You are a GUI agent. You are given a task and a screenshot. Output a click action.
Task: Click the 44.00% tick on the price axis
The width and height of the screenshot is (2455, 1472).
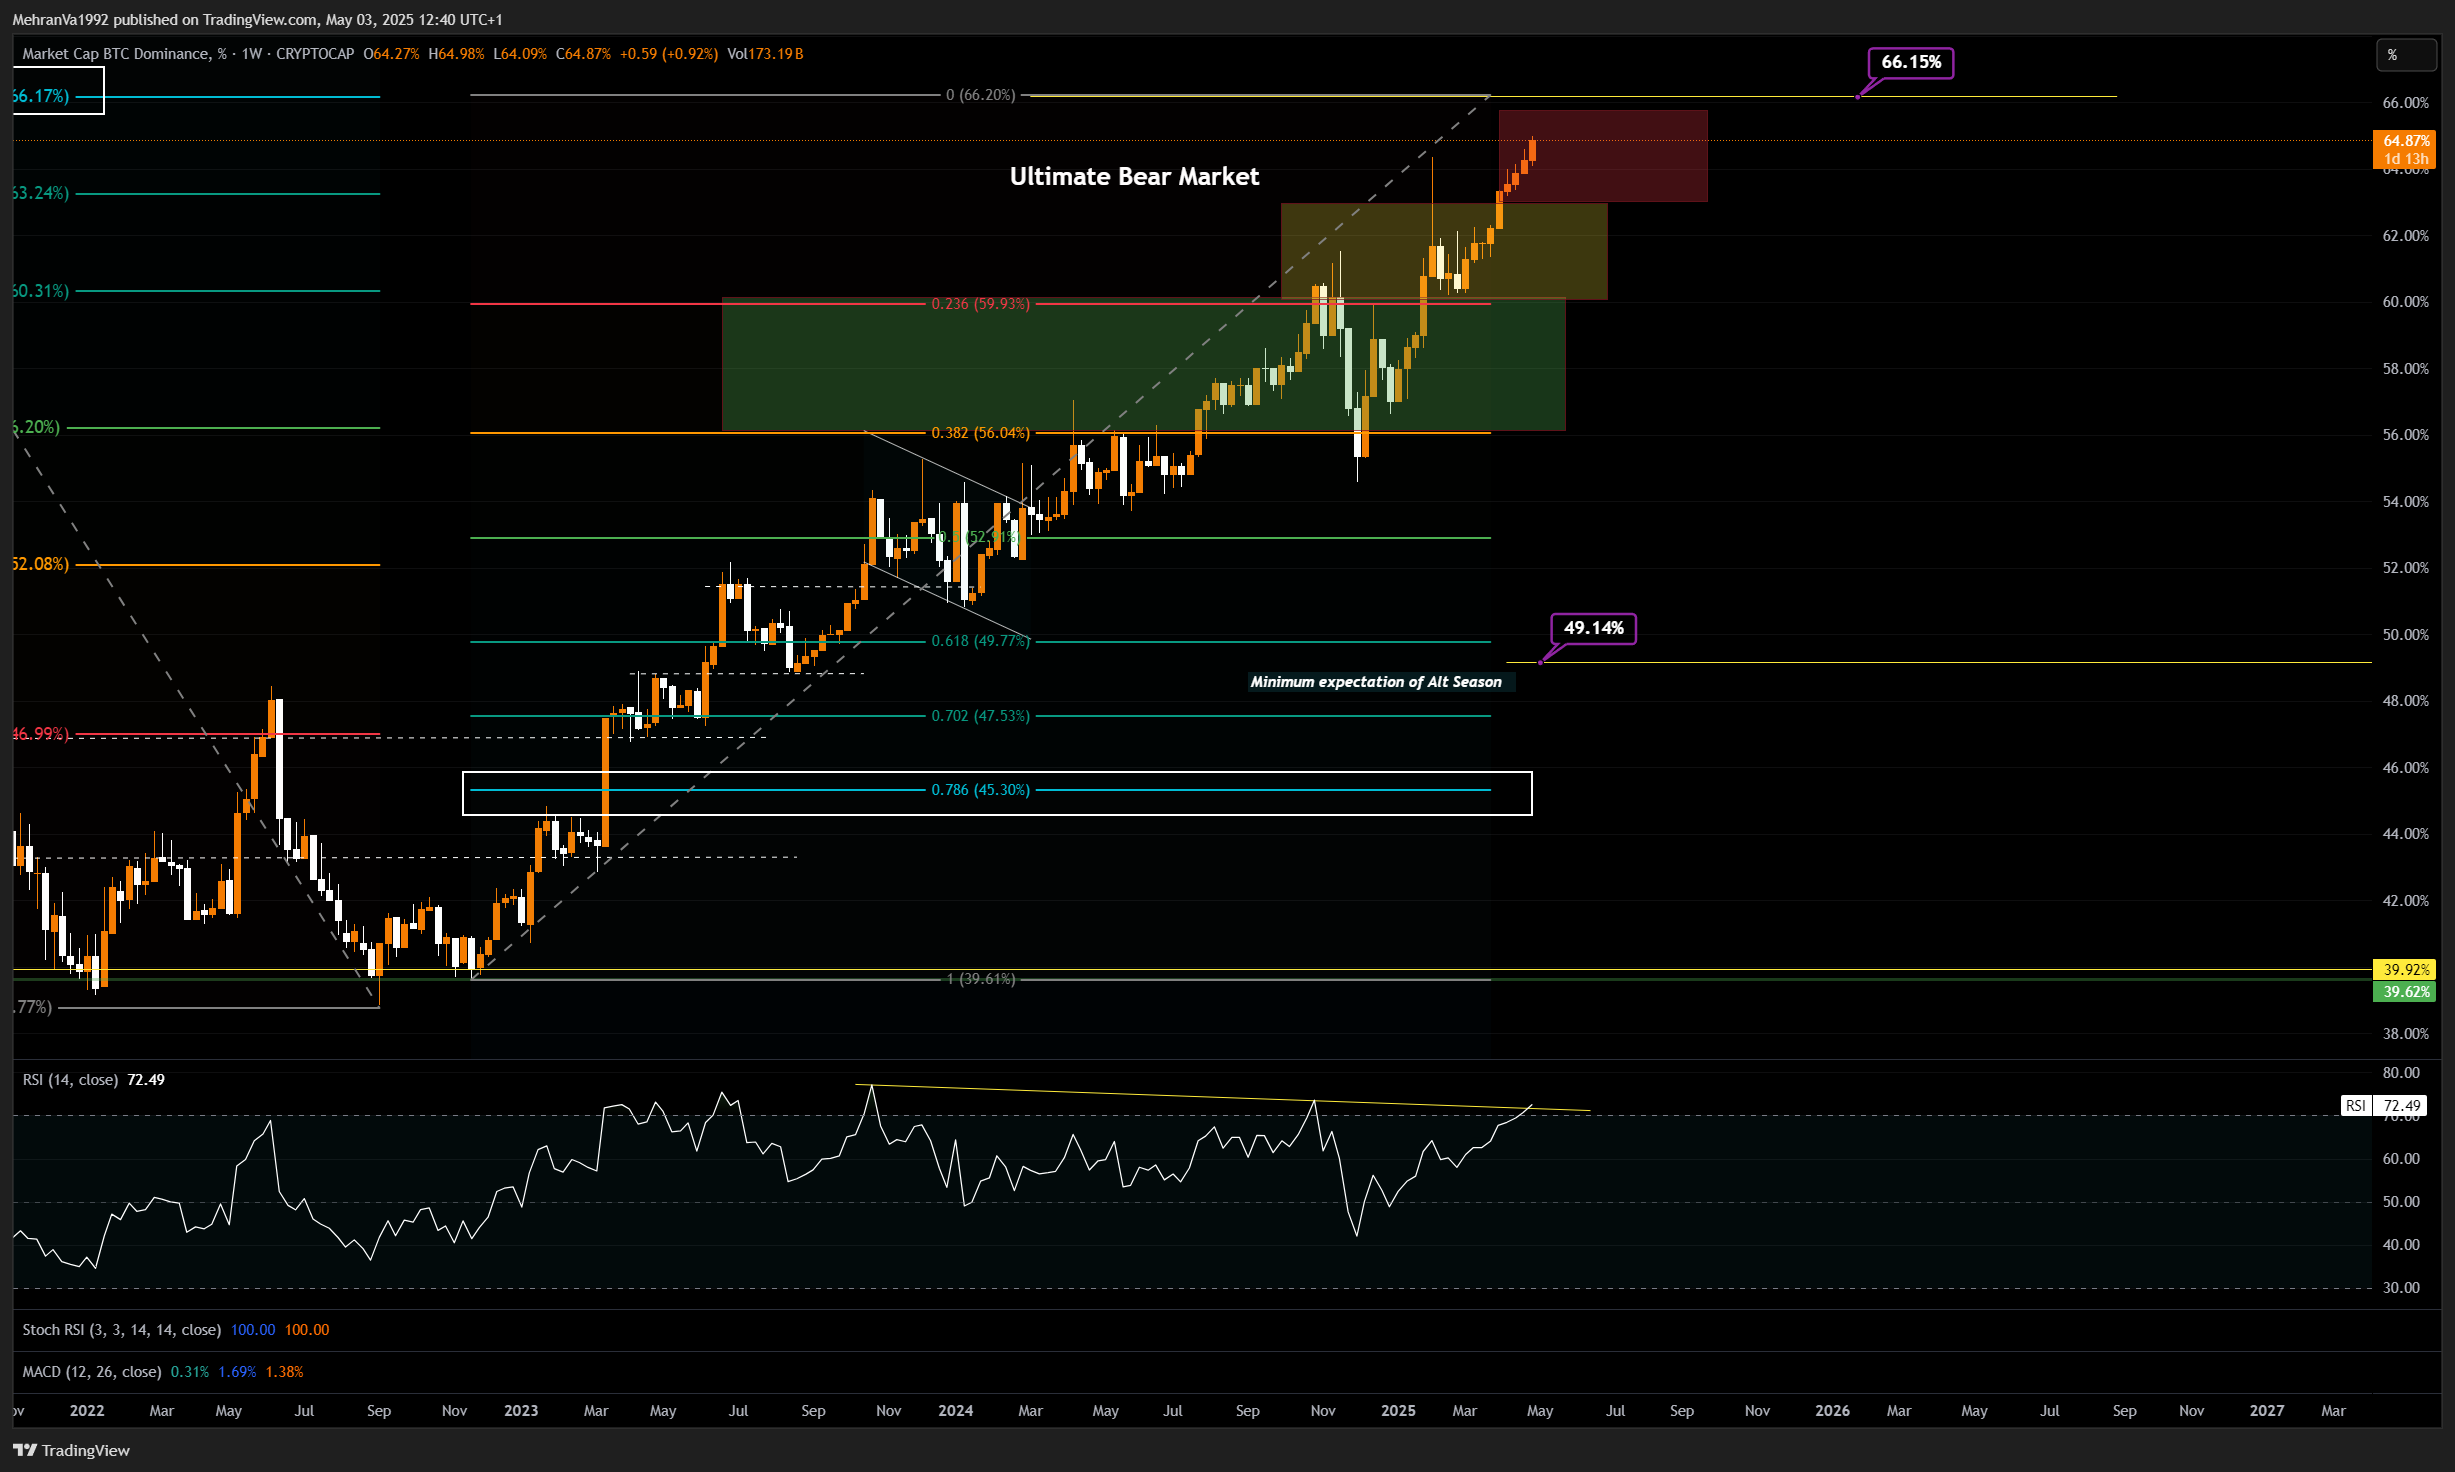tap(2405, 834)
